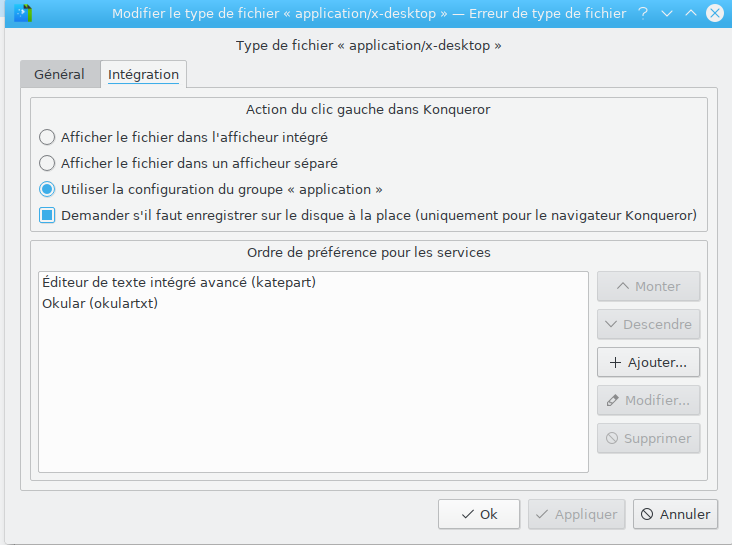Cancel the dialog with Annuler
This screenshot has width=732, height=545.
coord(675,514)
